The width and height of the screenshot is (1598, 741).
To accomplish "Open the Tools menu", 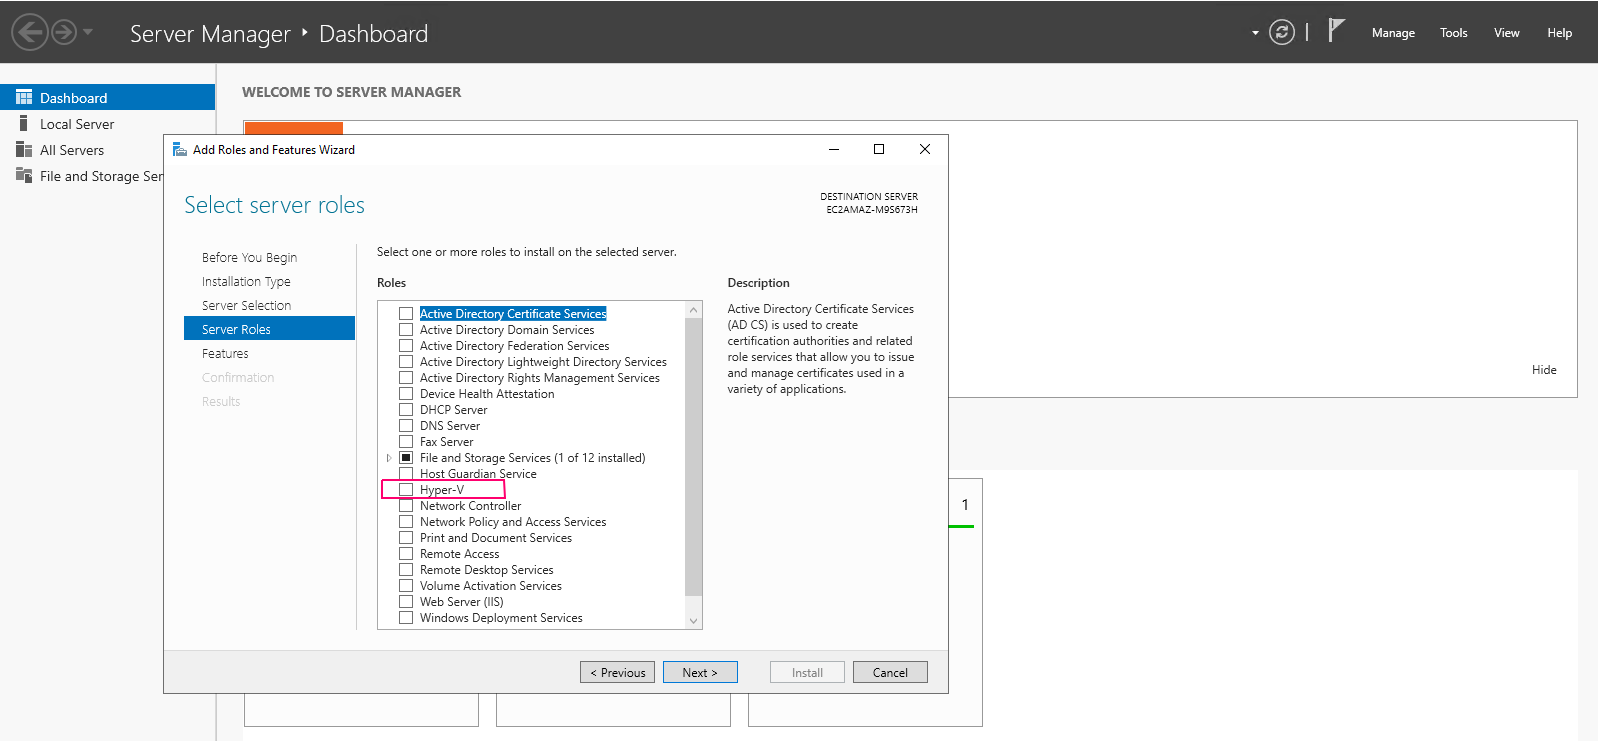I will 1453,33.
